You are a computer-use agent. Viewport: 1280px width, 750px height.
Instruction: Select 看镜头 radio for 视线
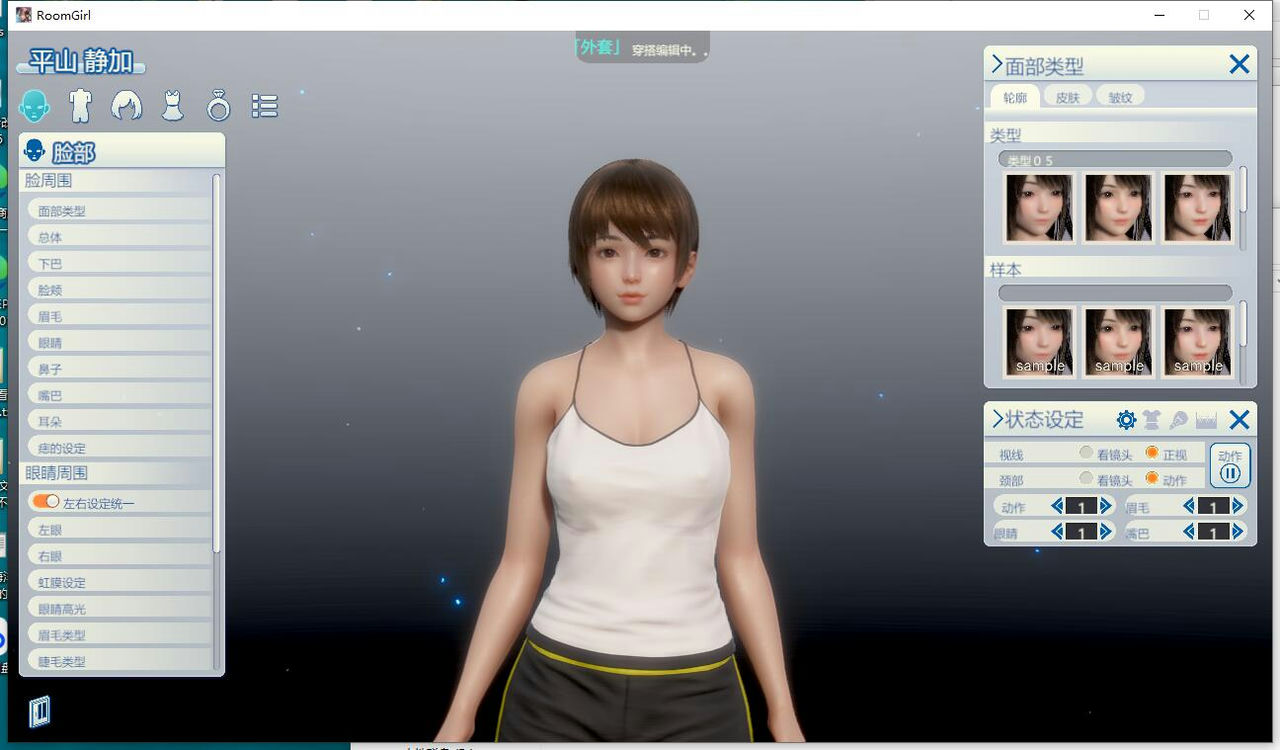1086,453
